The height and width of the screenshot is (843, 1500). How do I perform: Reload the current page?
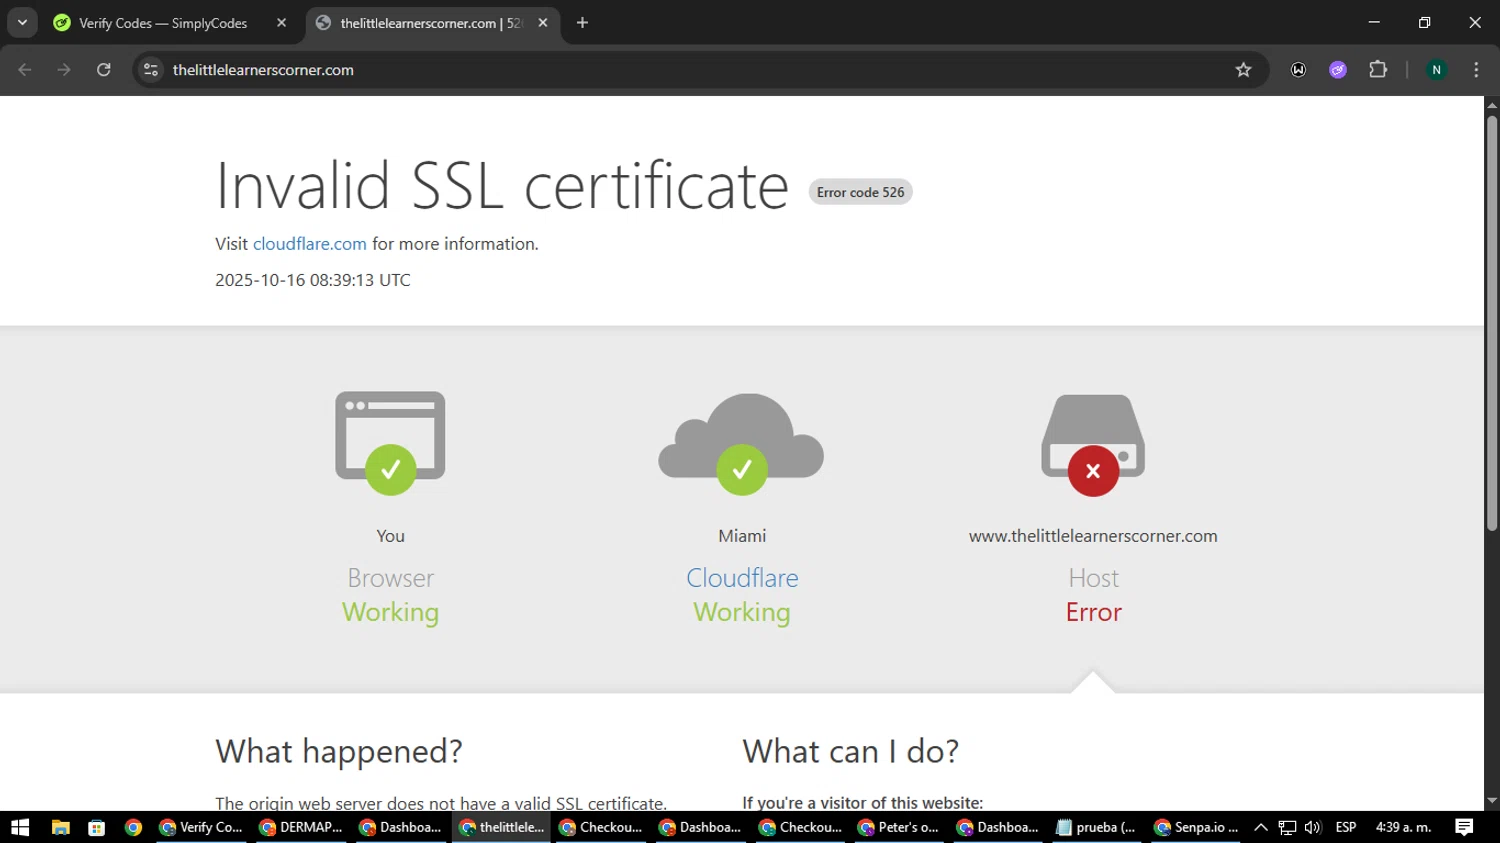(104, 70)
